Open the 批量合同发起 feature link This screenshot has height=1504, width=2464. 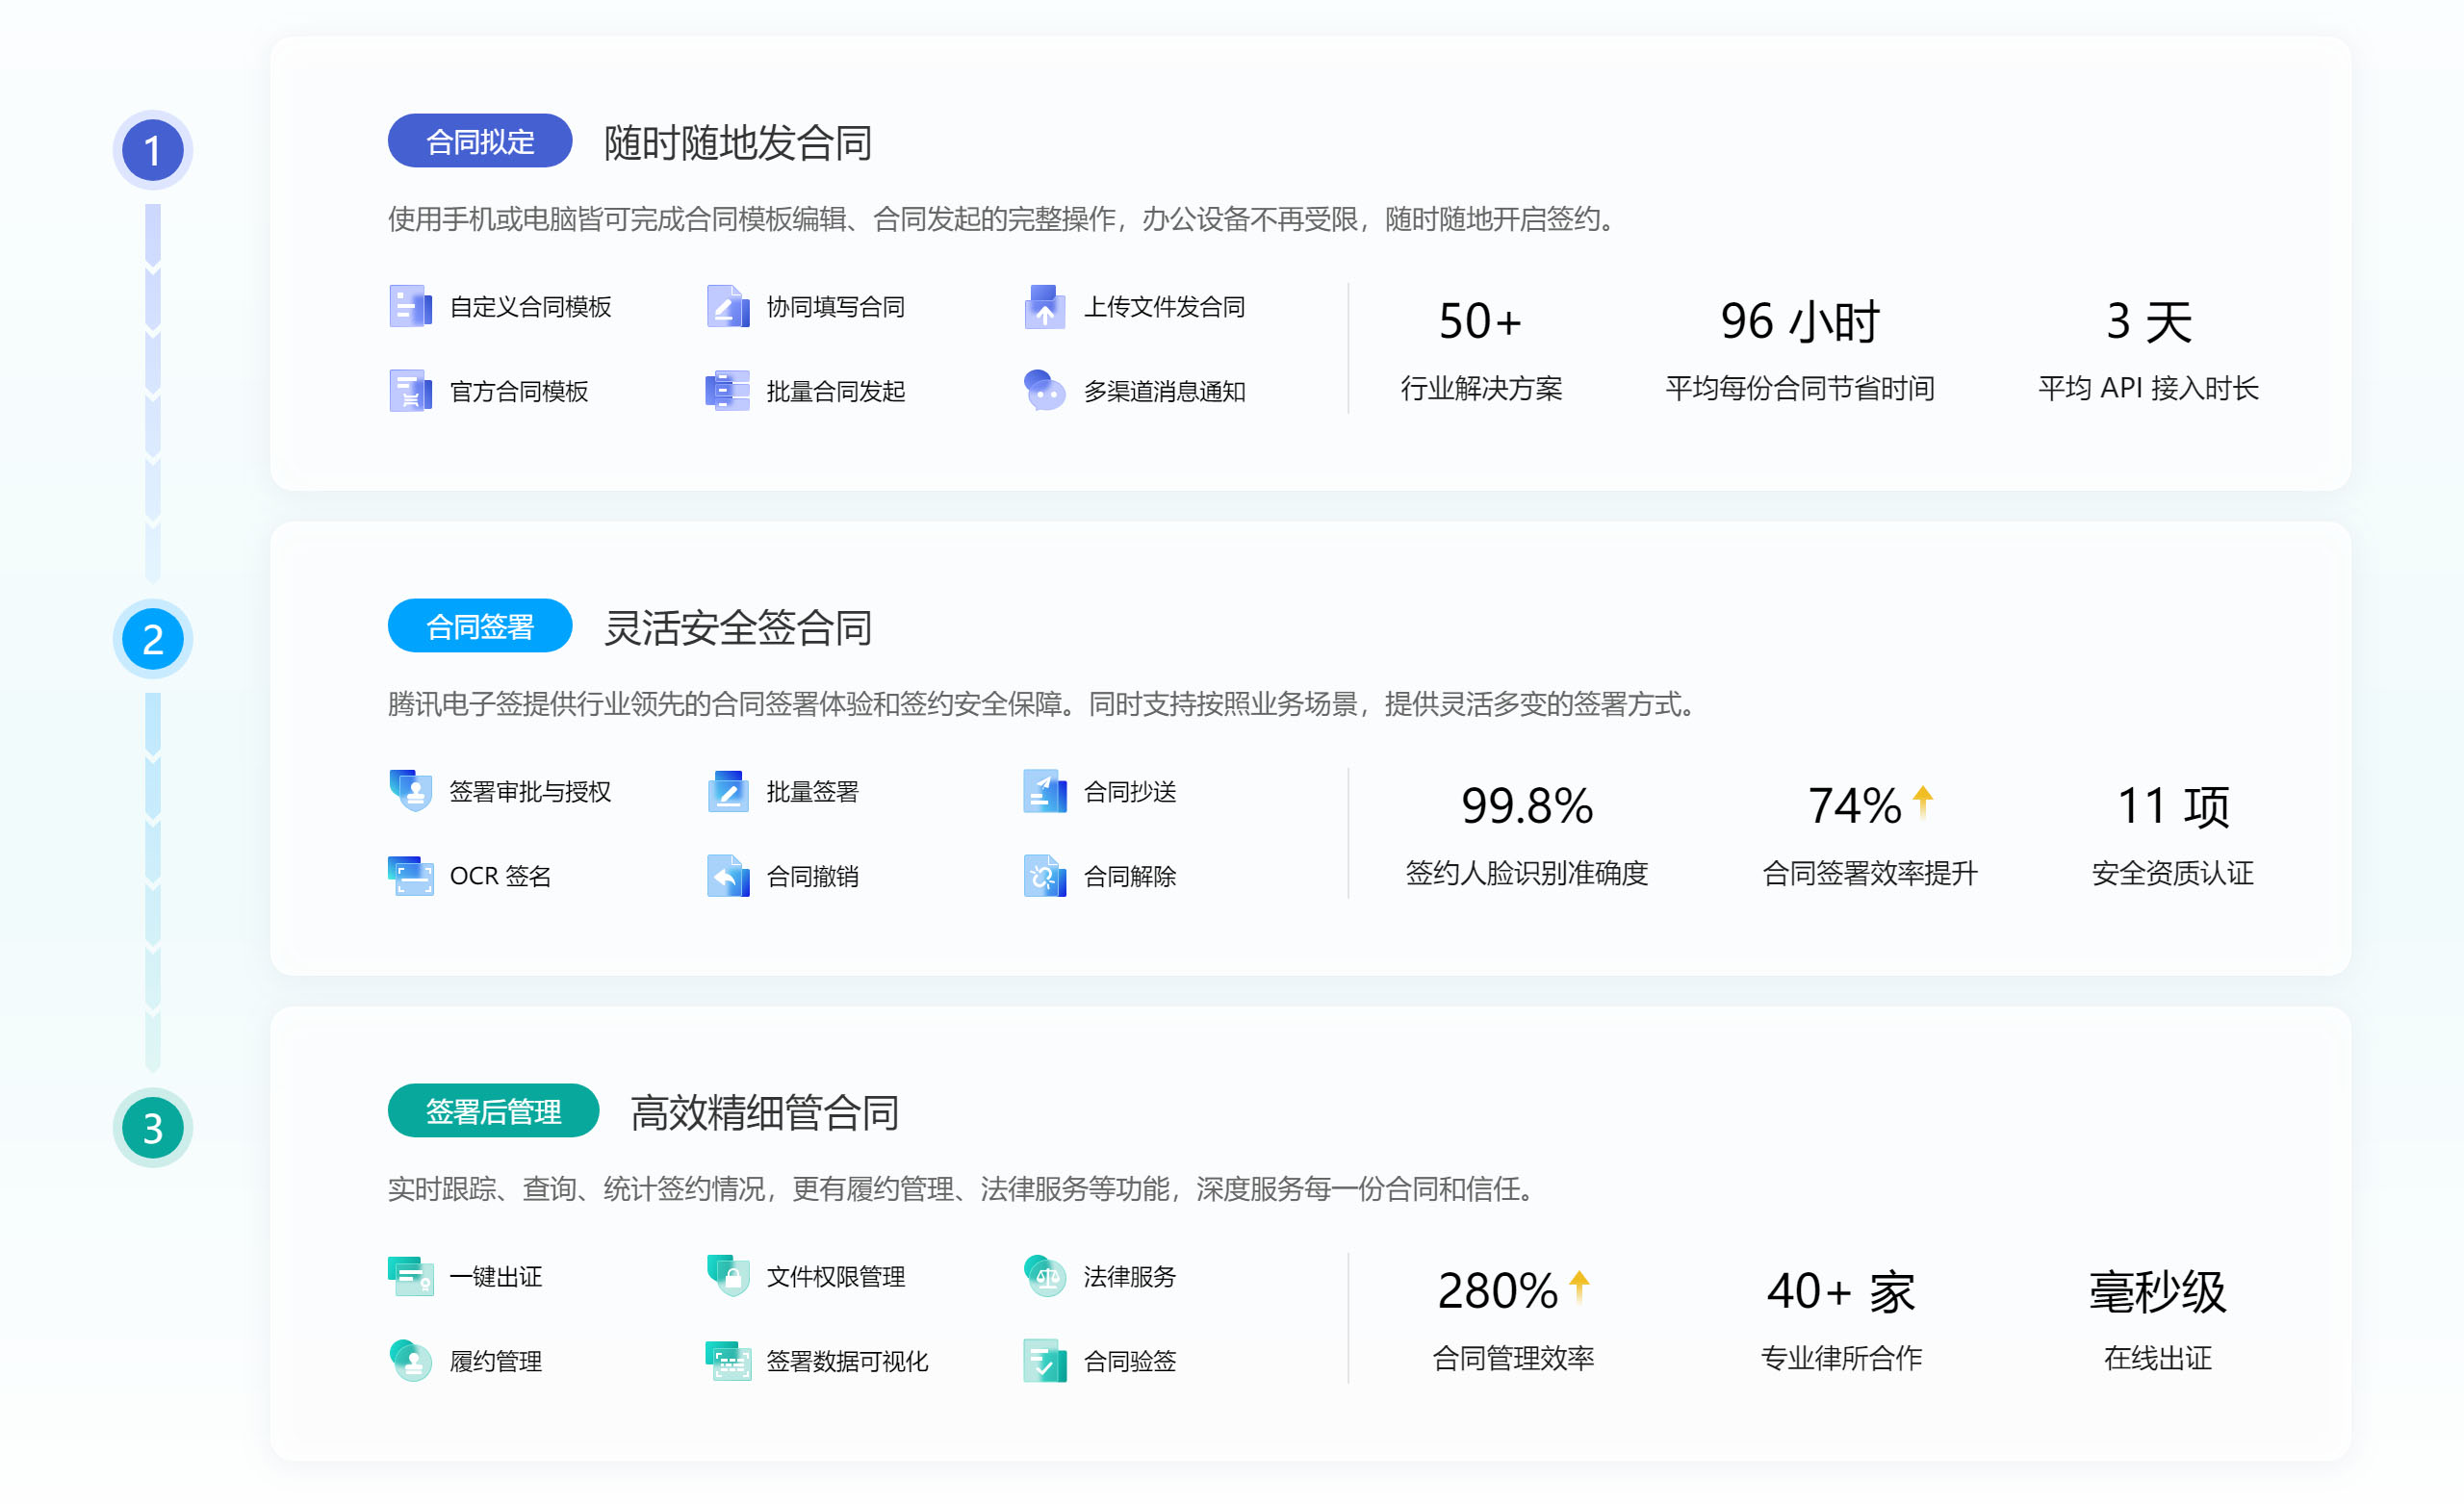tap(835, 392)
